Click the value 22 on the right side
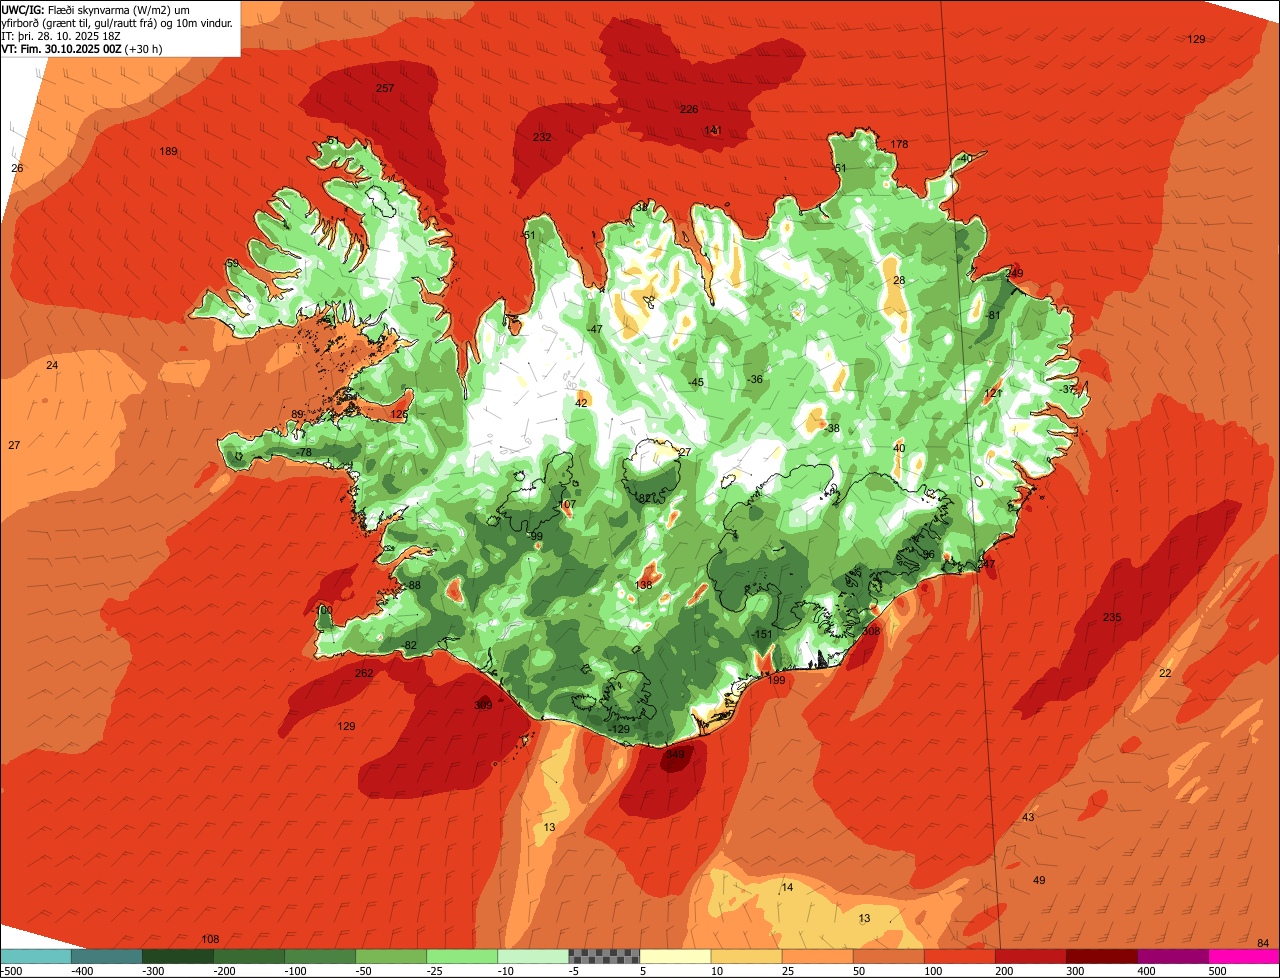 1165,673
